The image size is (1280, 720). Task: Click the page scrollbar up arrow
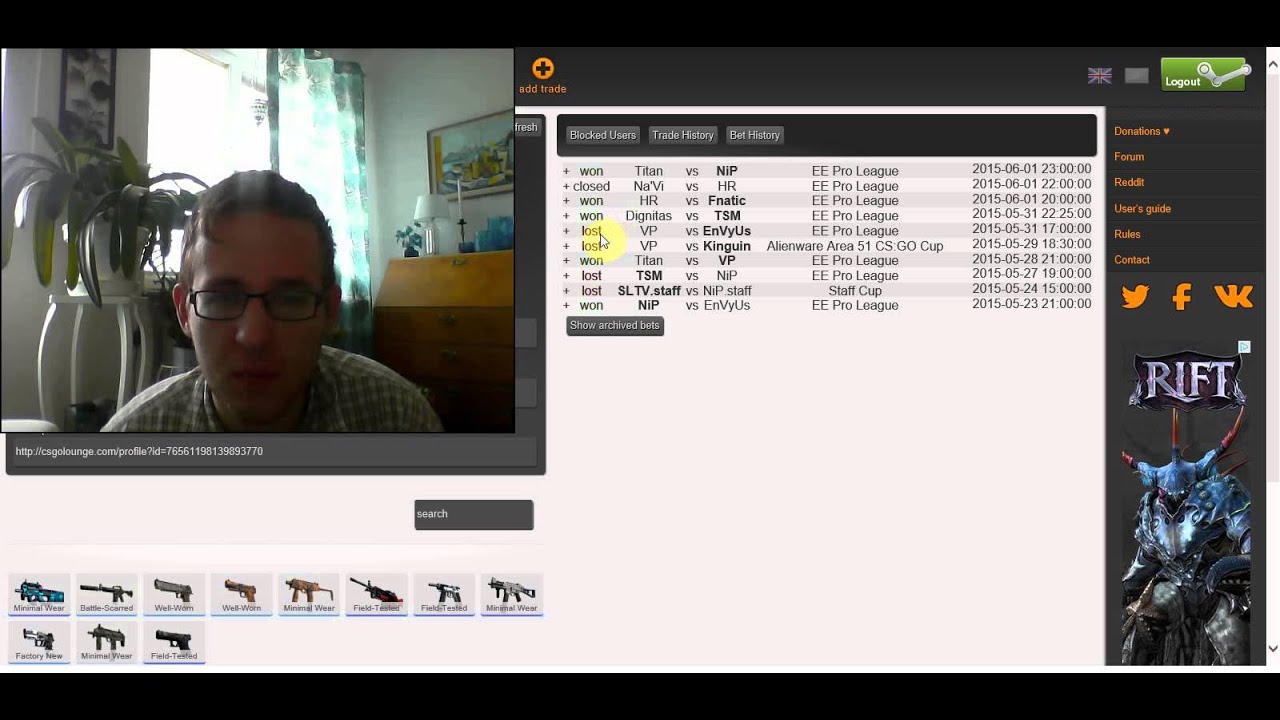1272,65
